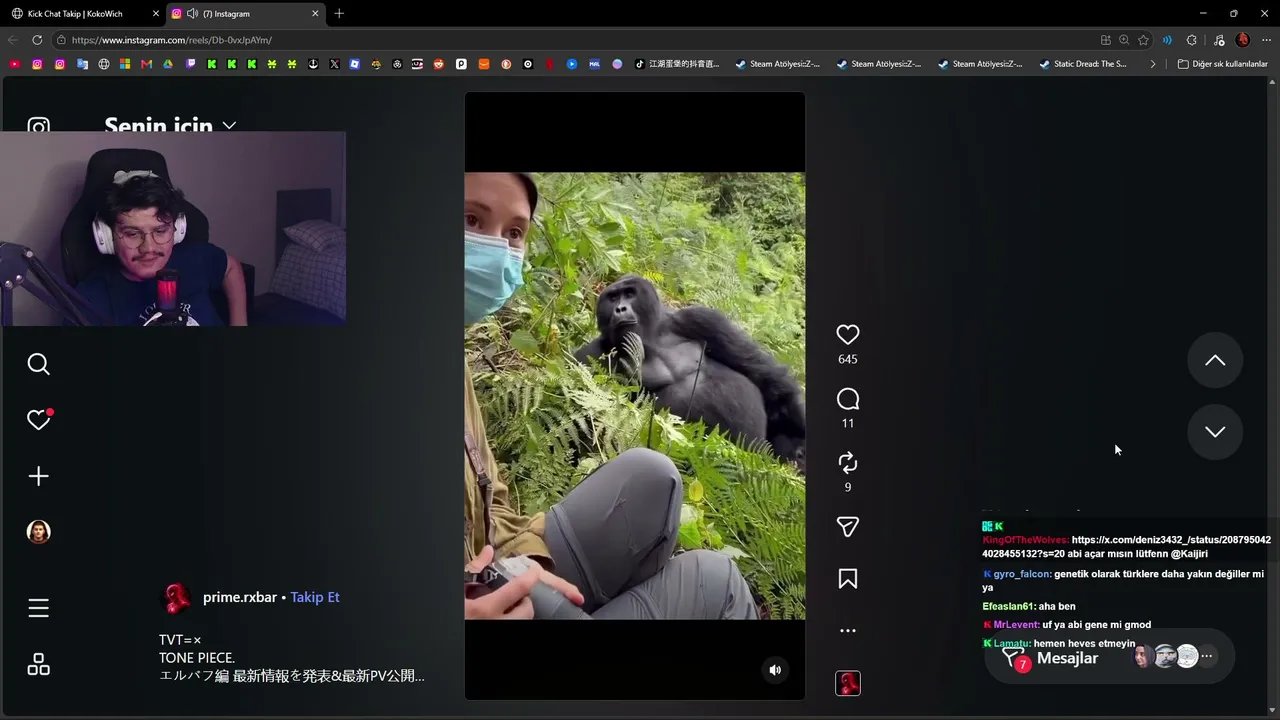Screen dimensions: 1280x720
Task: Open the Google Translate bookmark
Action: click(82, 64)
